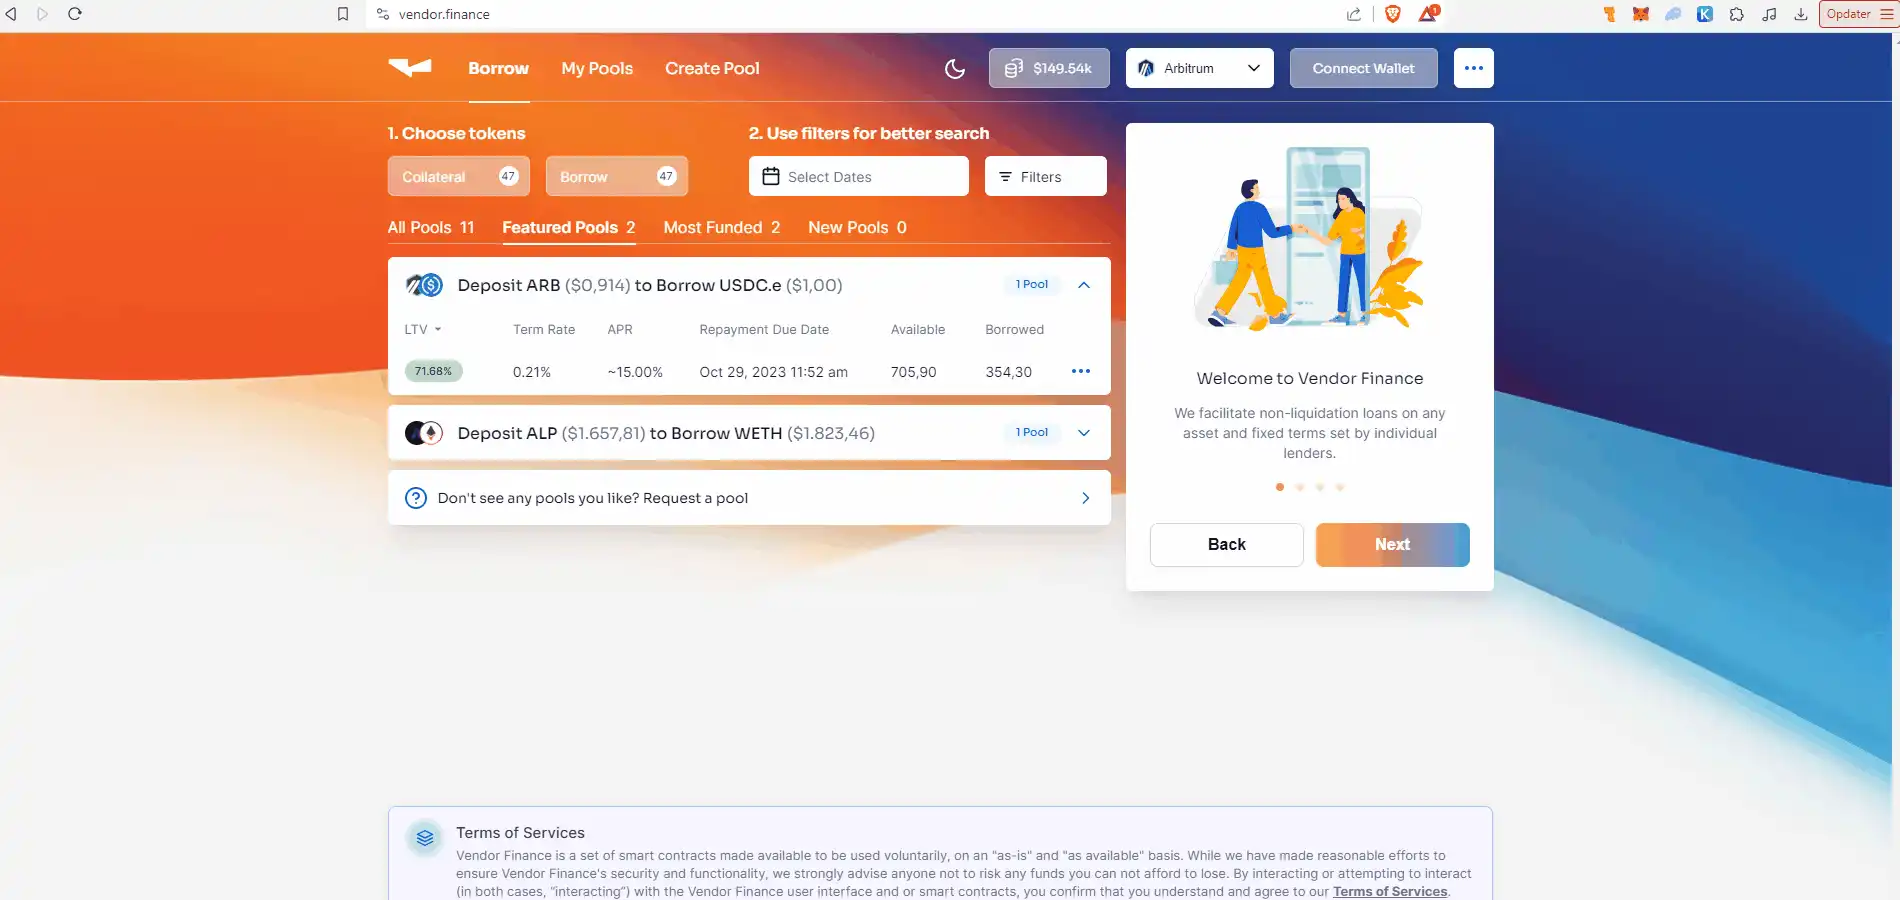
Task: Toggle dark mode with the moon icon
Action: pos(955,68)
